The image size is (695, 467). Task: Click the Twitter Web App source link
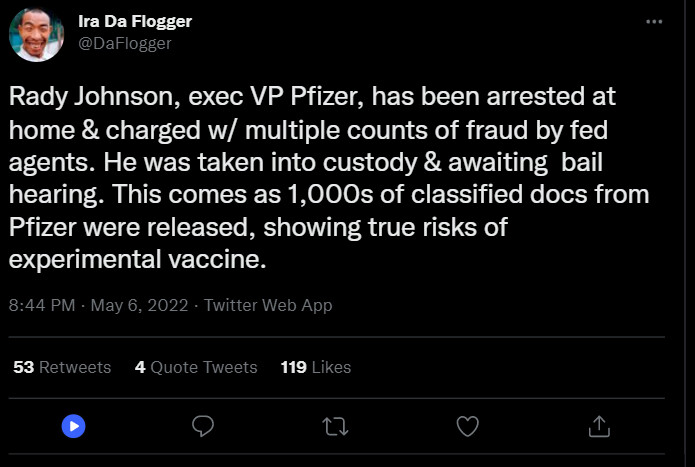tap(268, 305)
